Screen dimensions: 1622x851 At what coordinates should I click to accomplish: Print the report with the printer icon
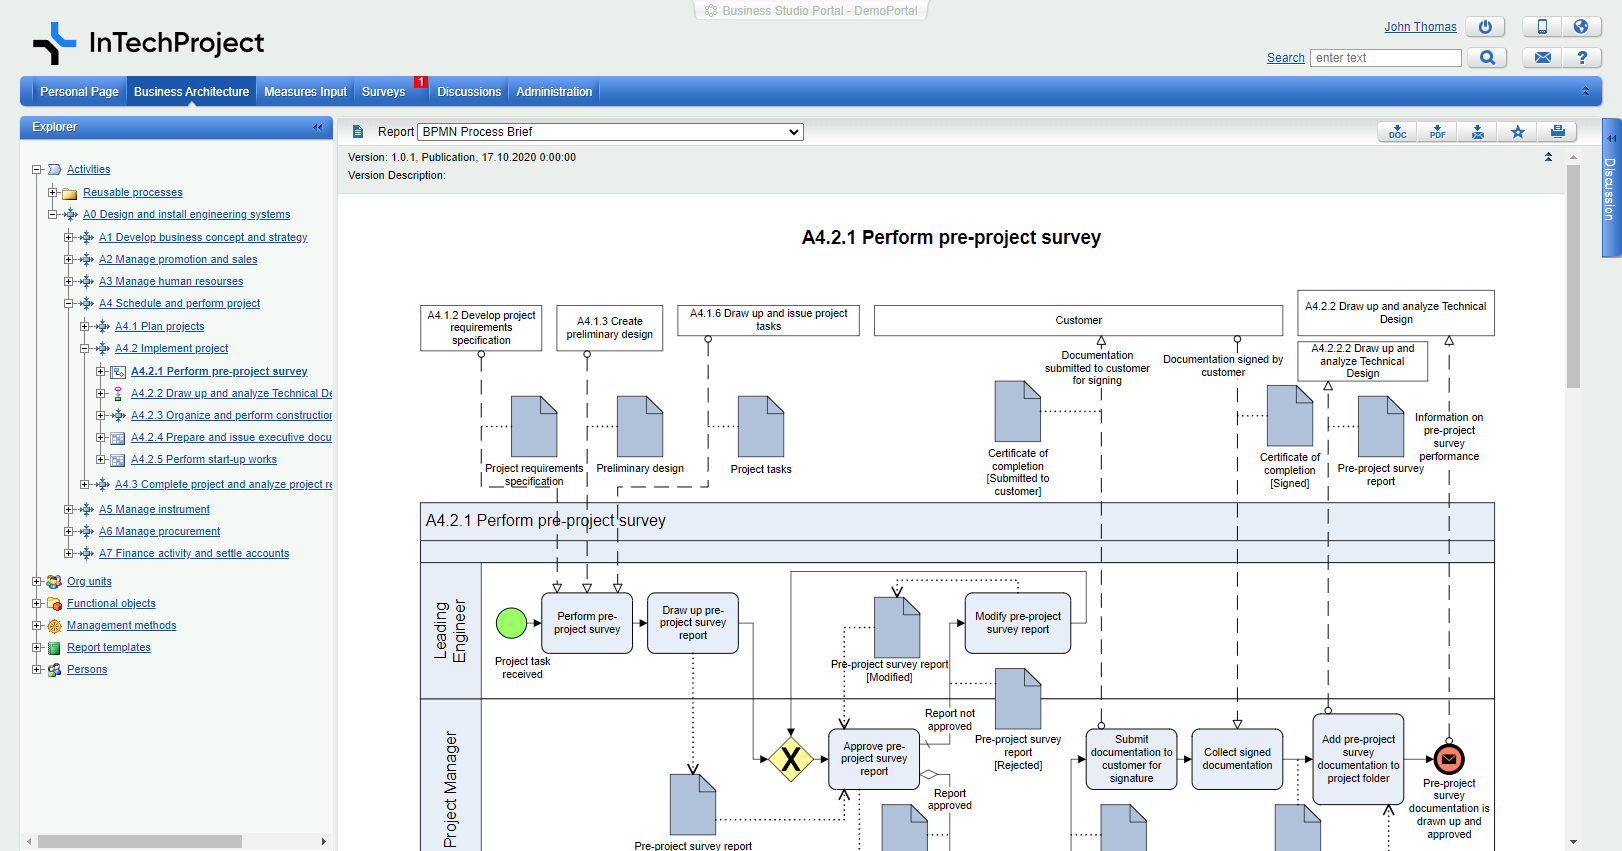pyautogui.click(x=1557, y=132)
